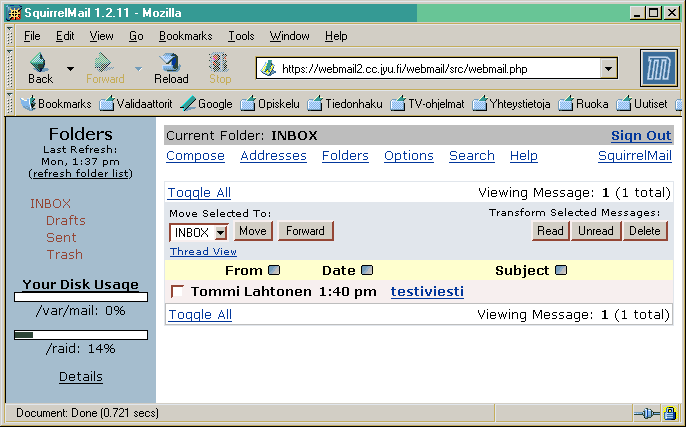This screenshot has height=427, width=686.
Task: Open the Move Selected To folder dropdown
Action: pos(221,232)
